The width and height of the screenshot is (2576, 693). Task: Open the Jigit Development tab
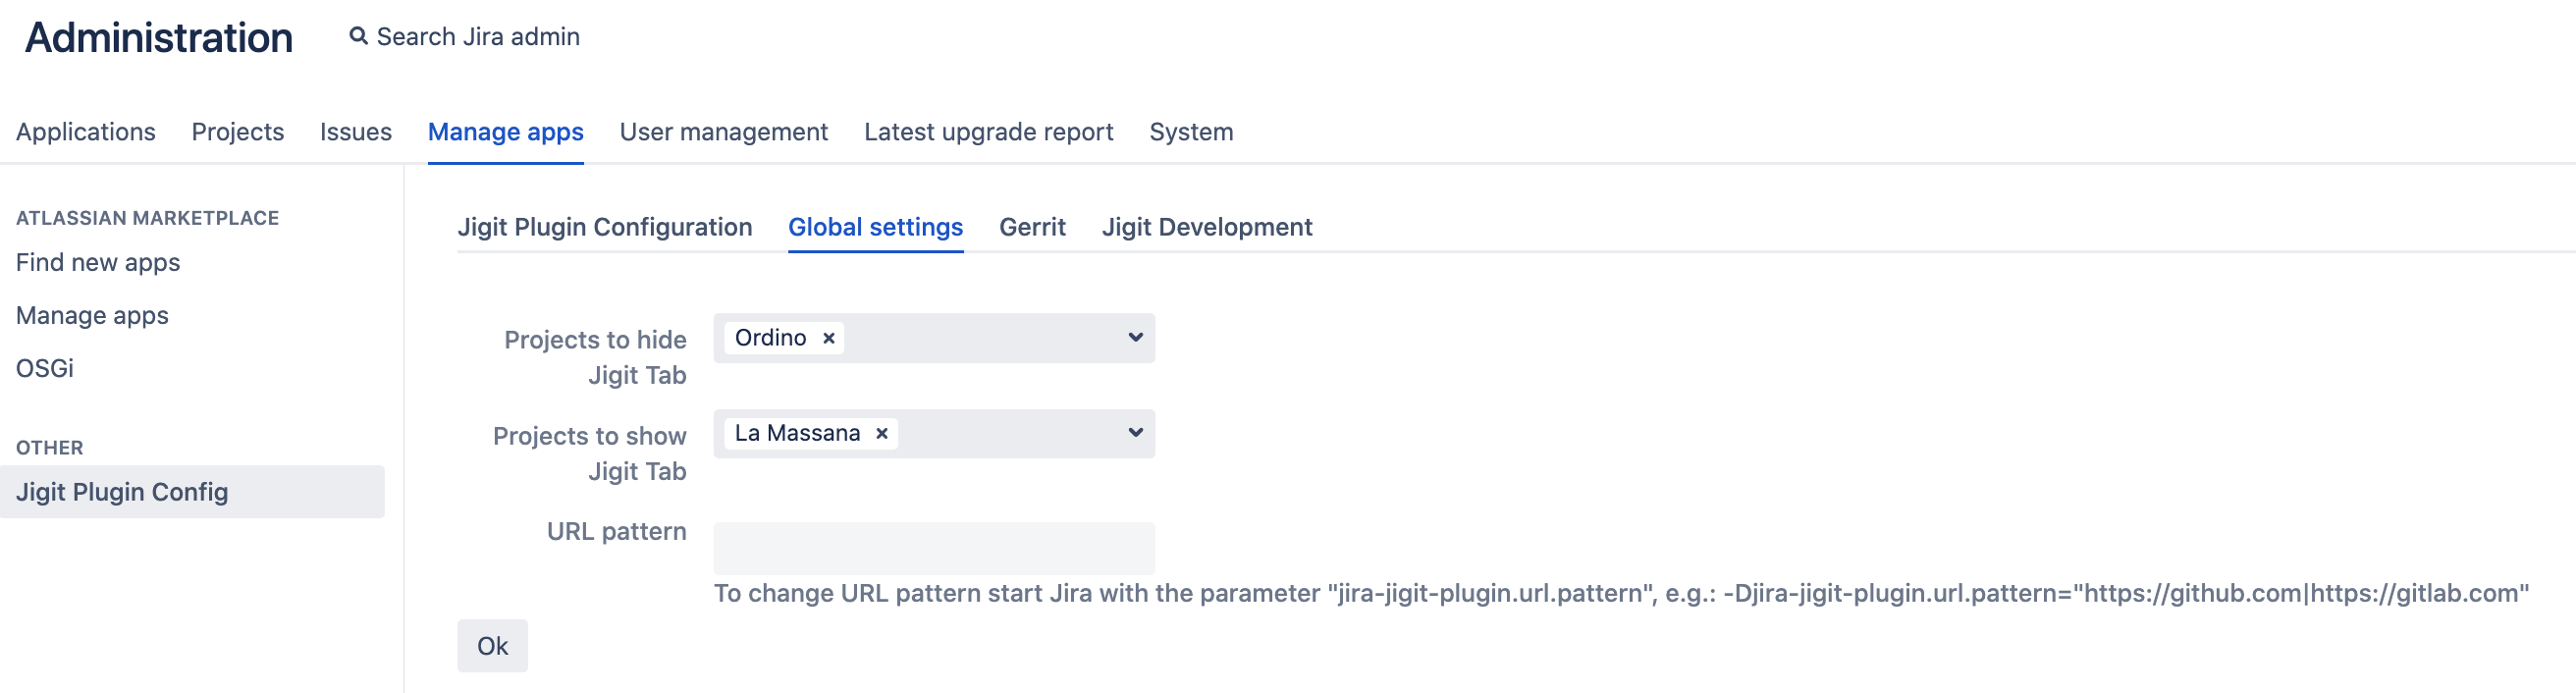(x=1207, y=228)
